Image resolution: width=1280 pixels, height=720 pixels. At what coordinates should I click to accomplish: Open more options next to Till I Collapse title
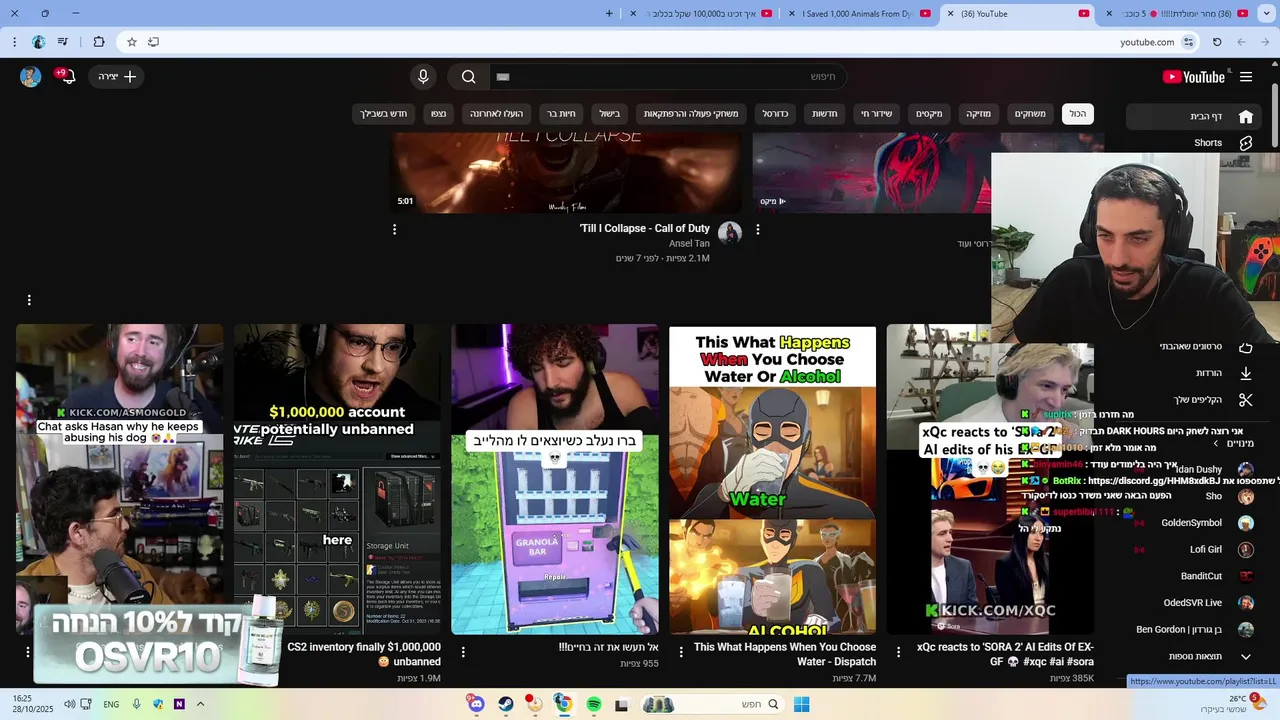(394, 229)
